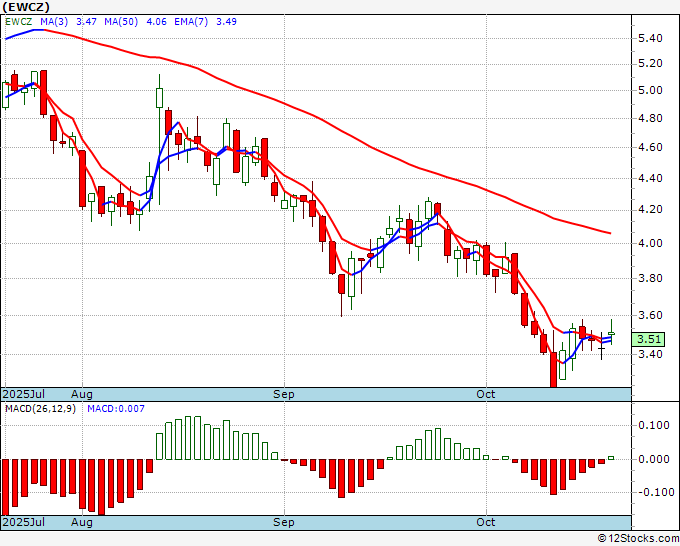Click the MA(3) legend label
The image size is (680, 546).
[54, 22]
